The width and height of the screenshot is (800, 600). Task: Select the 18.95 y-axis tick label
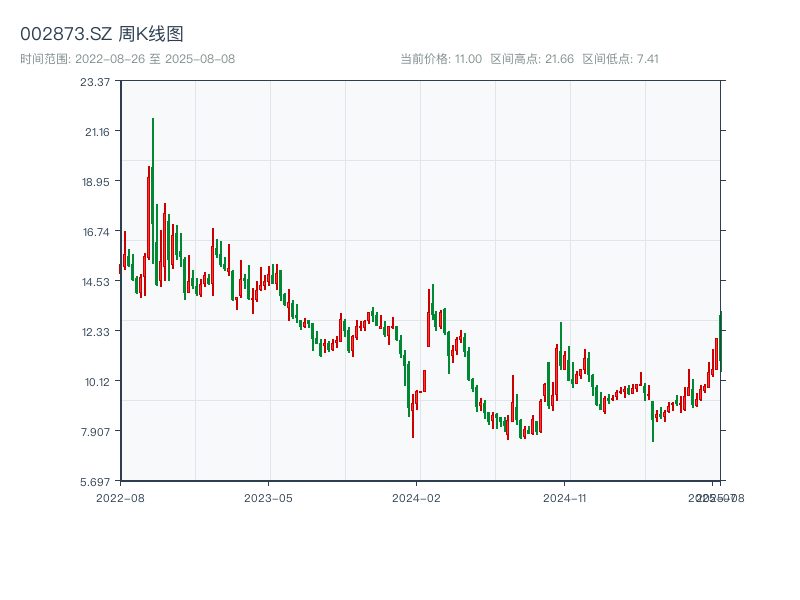tap(95, 182)
